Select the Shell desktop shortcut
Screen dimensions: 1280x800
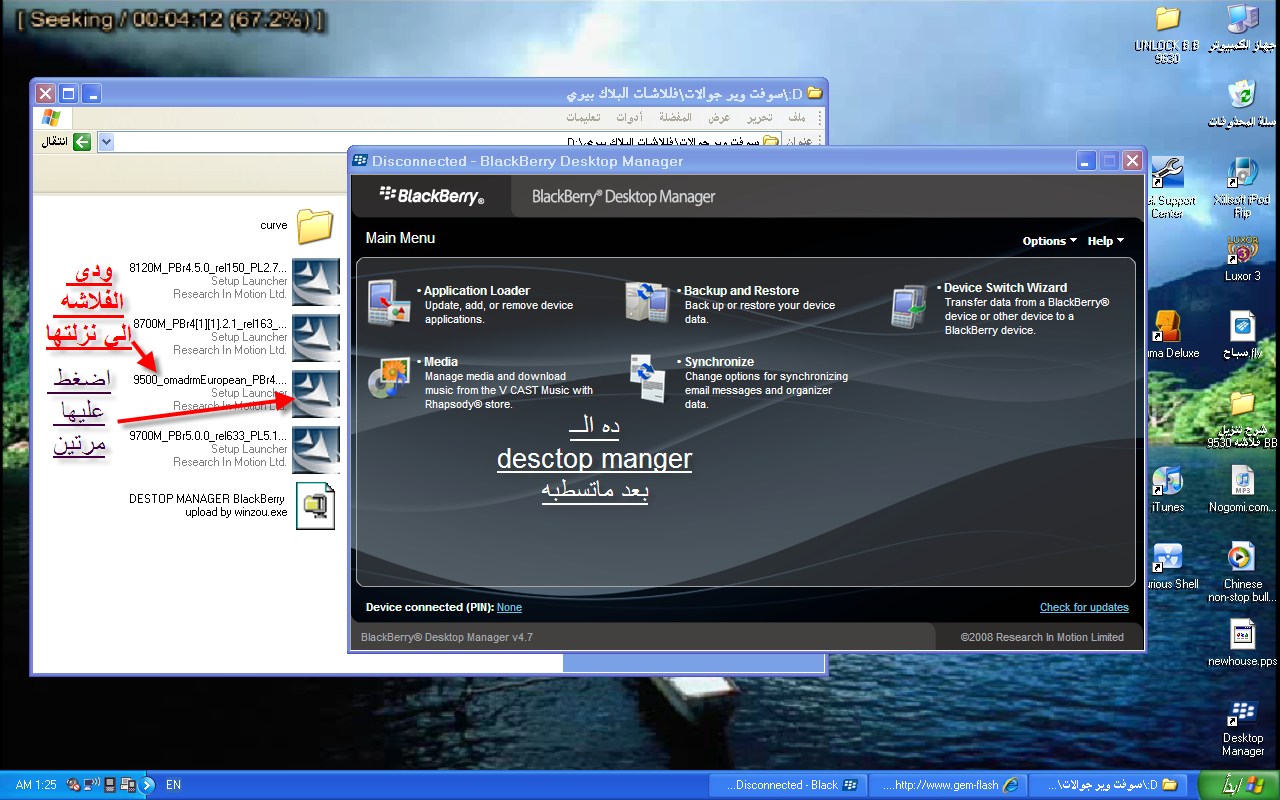pyautogui.click(x=1166, y=557)
